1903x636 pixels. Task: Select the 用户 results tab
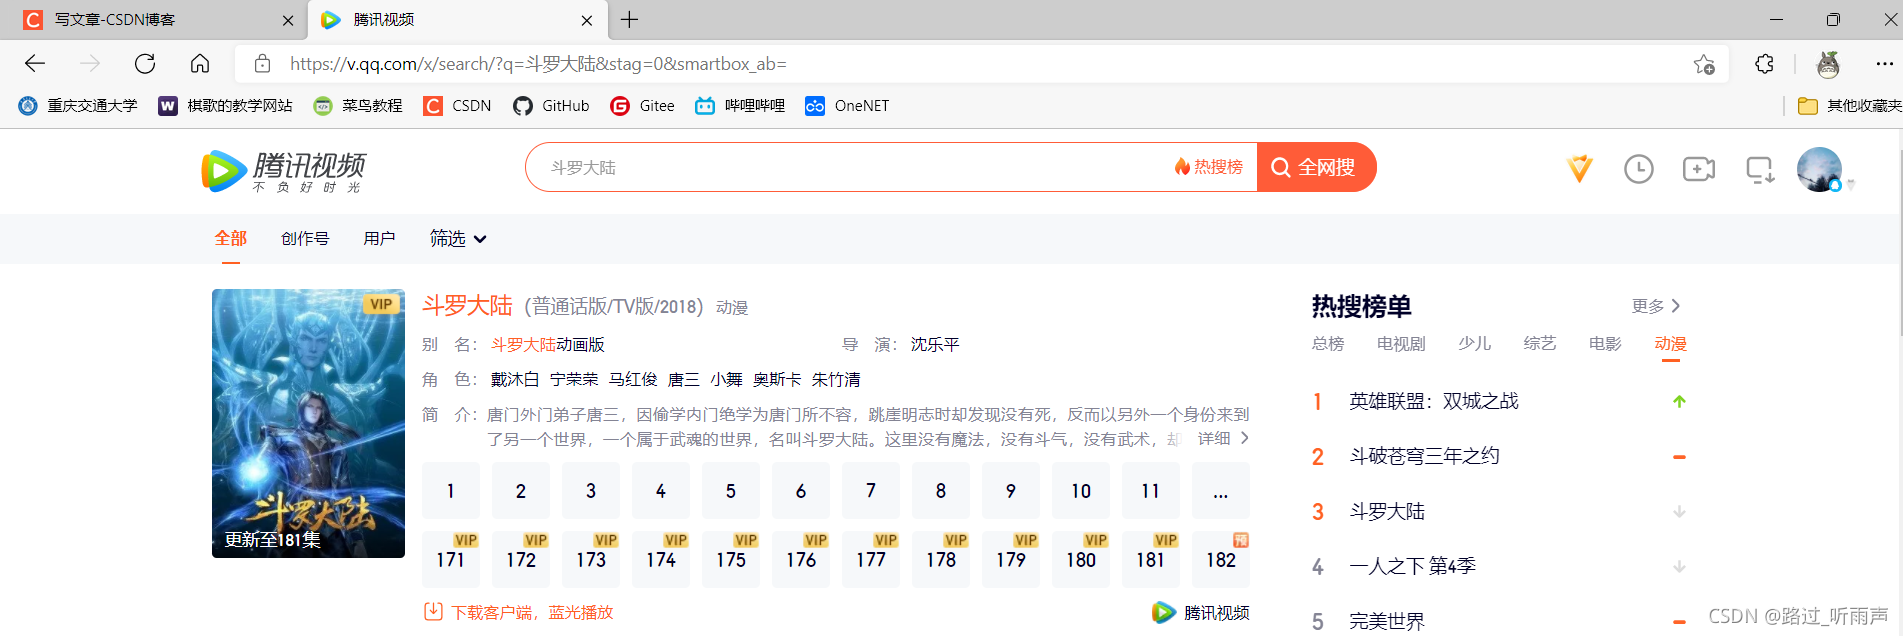coord(379,238)
